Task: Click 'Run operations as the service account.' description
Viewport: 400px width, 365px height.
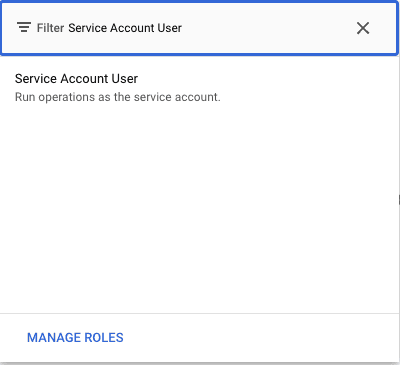Action: coord(118,97)
